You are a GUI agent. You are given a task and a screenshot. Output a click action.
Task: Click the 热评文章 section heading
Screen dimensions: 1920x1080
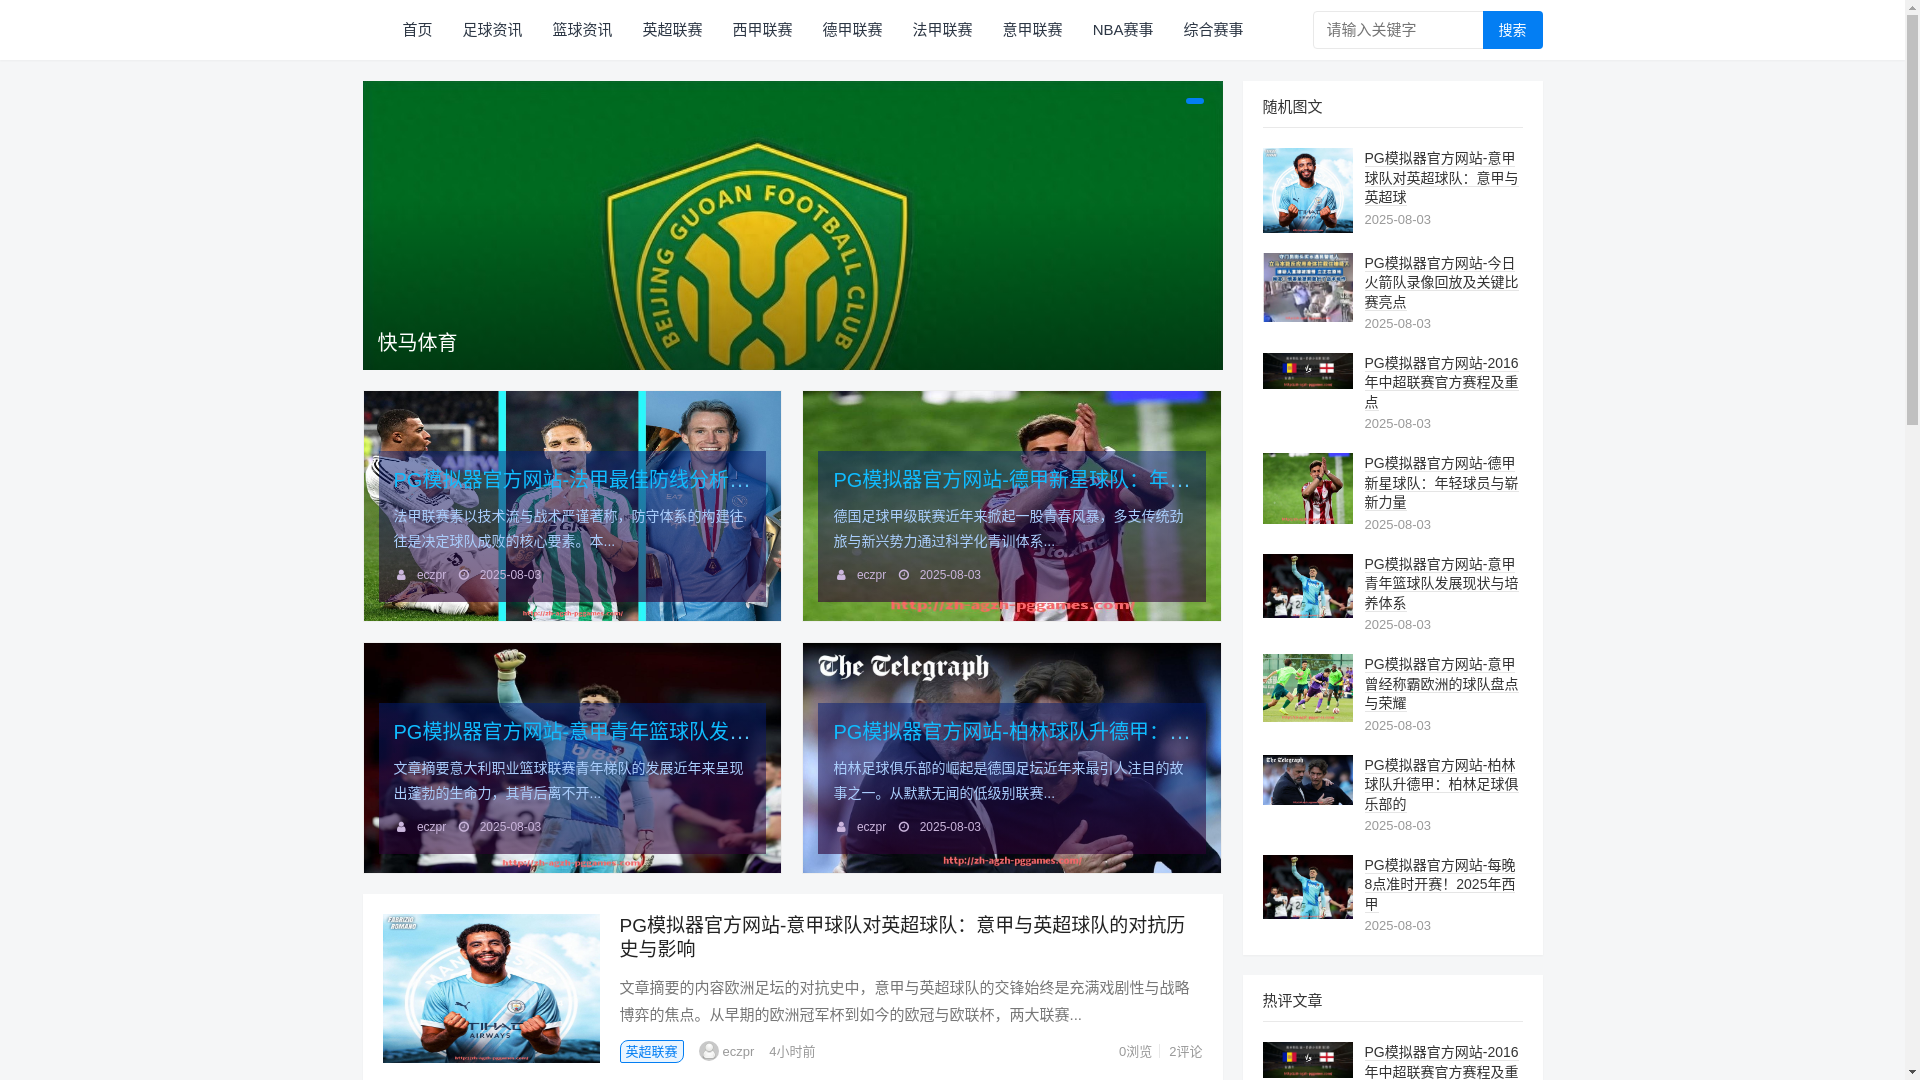coord(1292,1001)
